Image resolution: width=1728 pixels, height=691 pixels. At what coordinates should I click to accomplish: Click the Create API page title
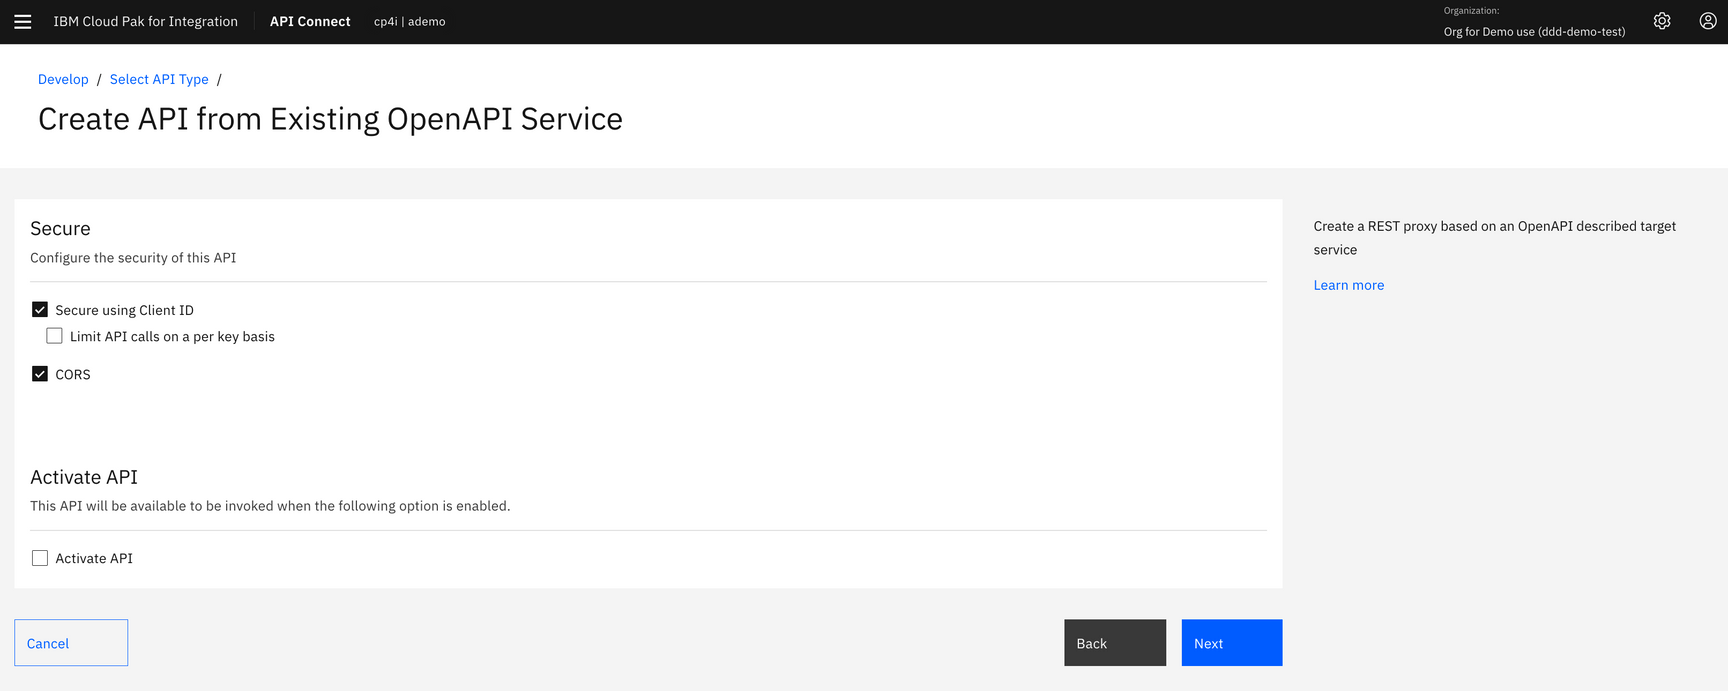coord(330,118)
